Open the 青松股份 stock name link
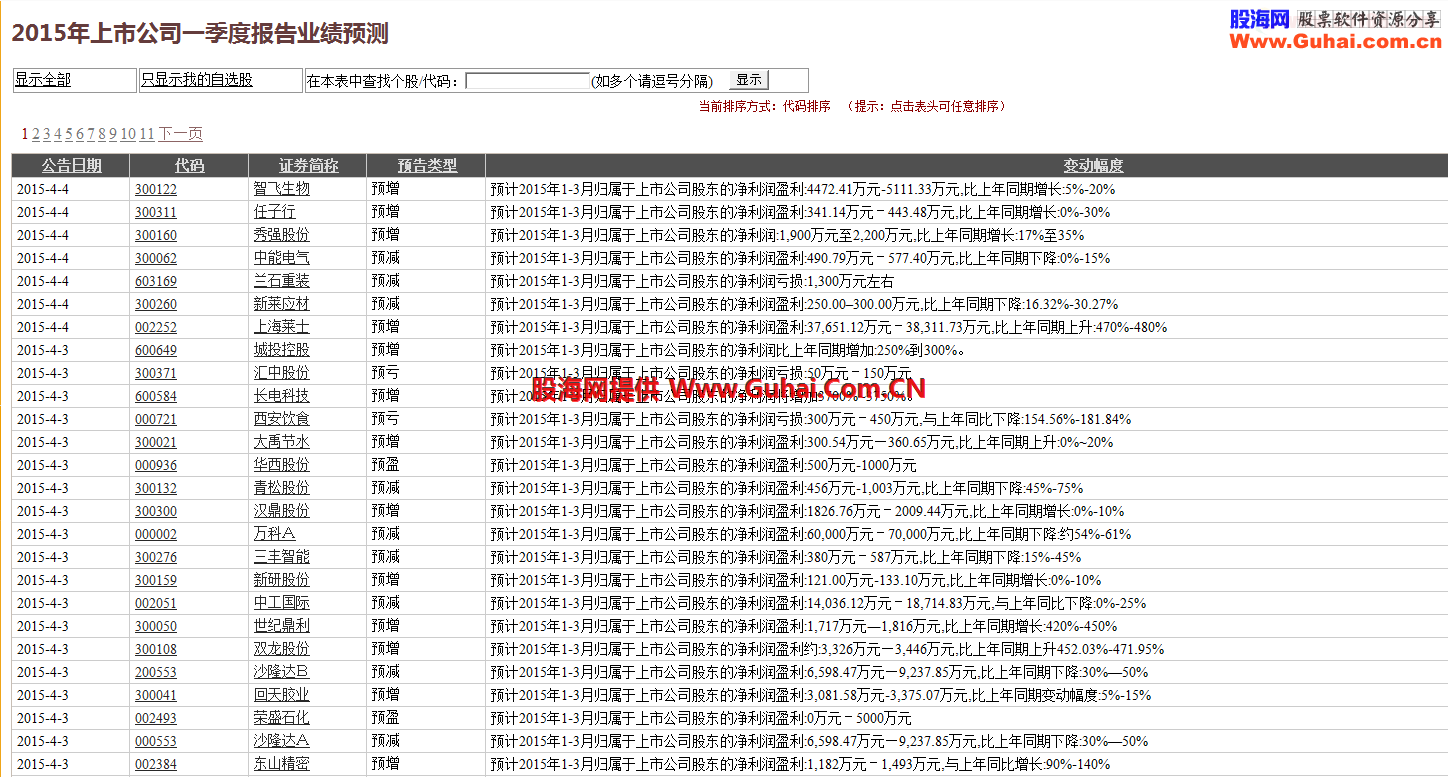 282,488
